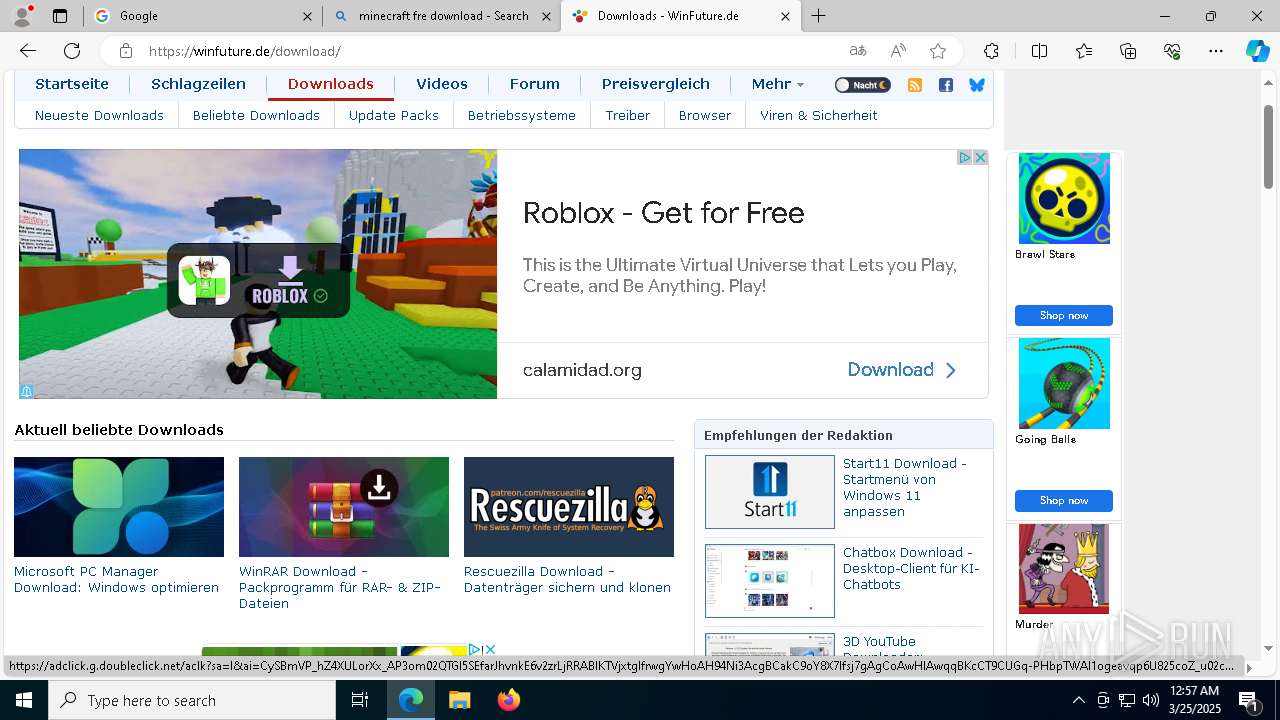Click the Start11 thumbnail image
The image size is (1280, 720).
(770, 492)
